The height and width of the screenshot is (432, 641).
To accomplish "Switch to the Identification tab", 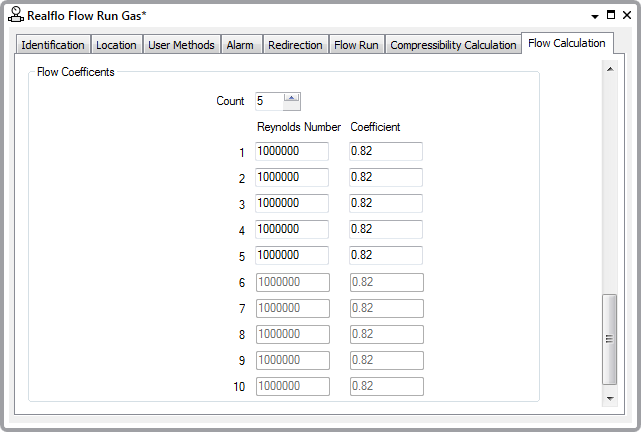I will [x=53, y=45].
